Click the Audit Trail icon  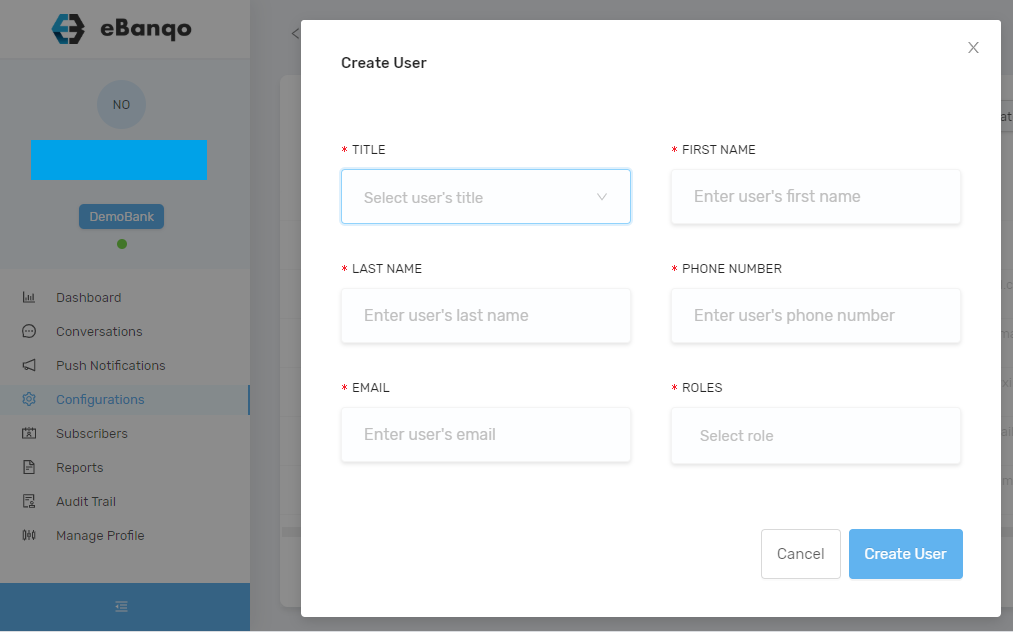[29, 502]
